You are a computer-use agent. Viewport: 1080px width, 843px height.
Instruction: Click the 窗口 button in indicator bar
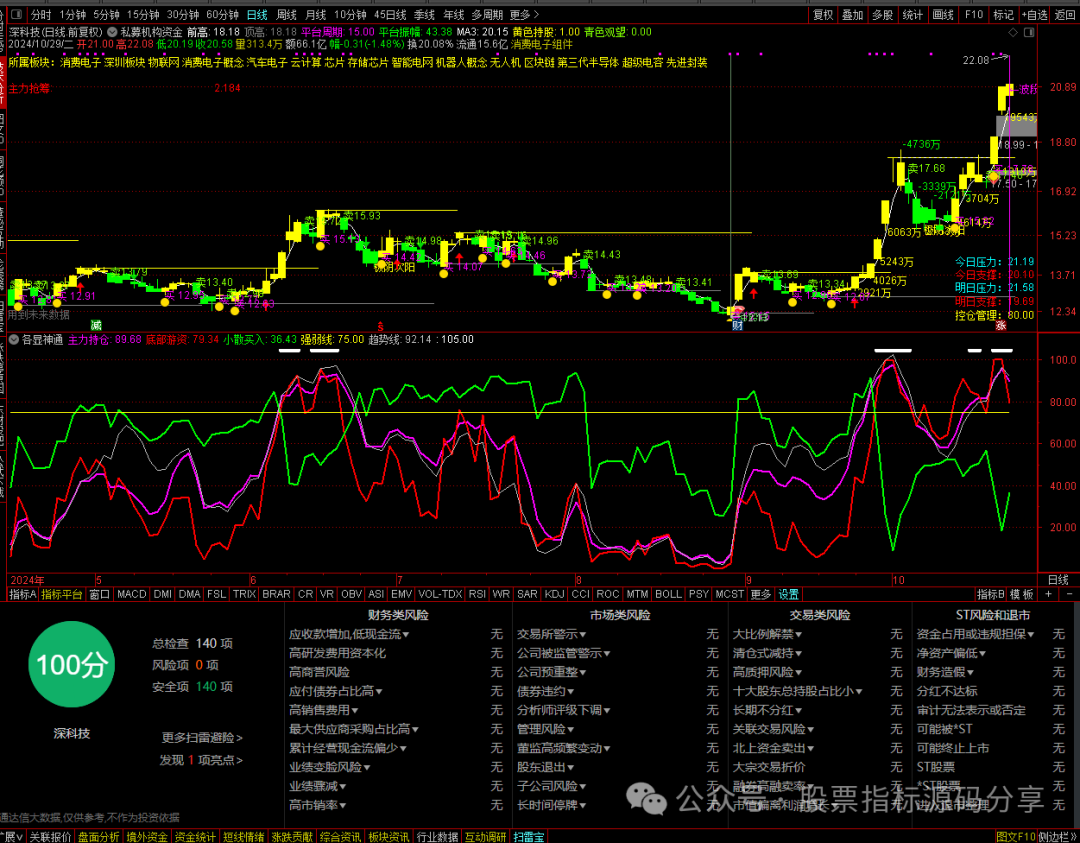coord(100,594)
